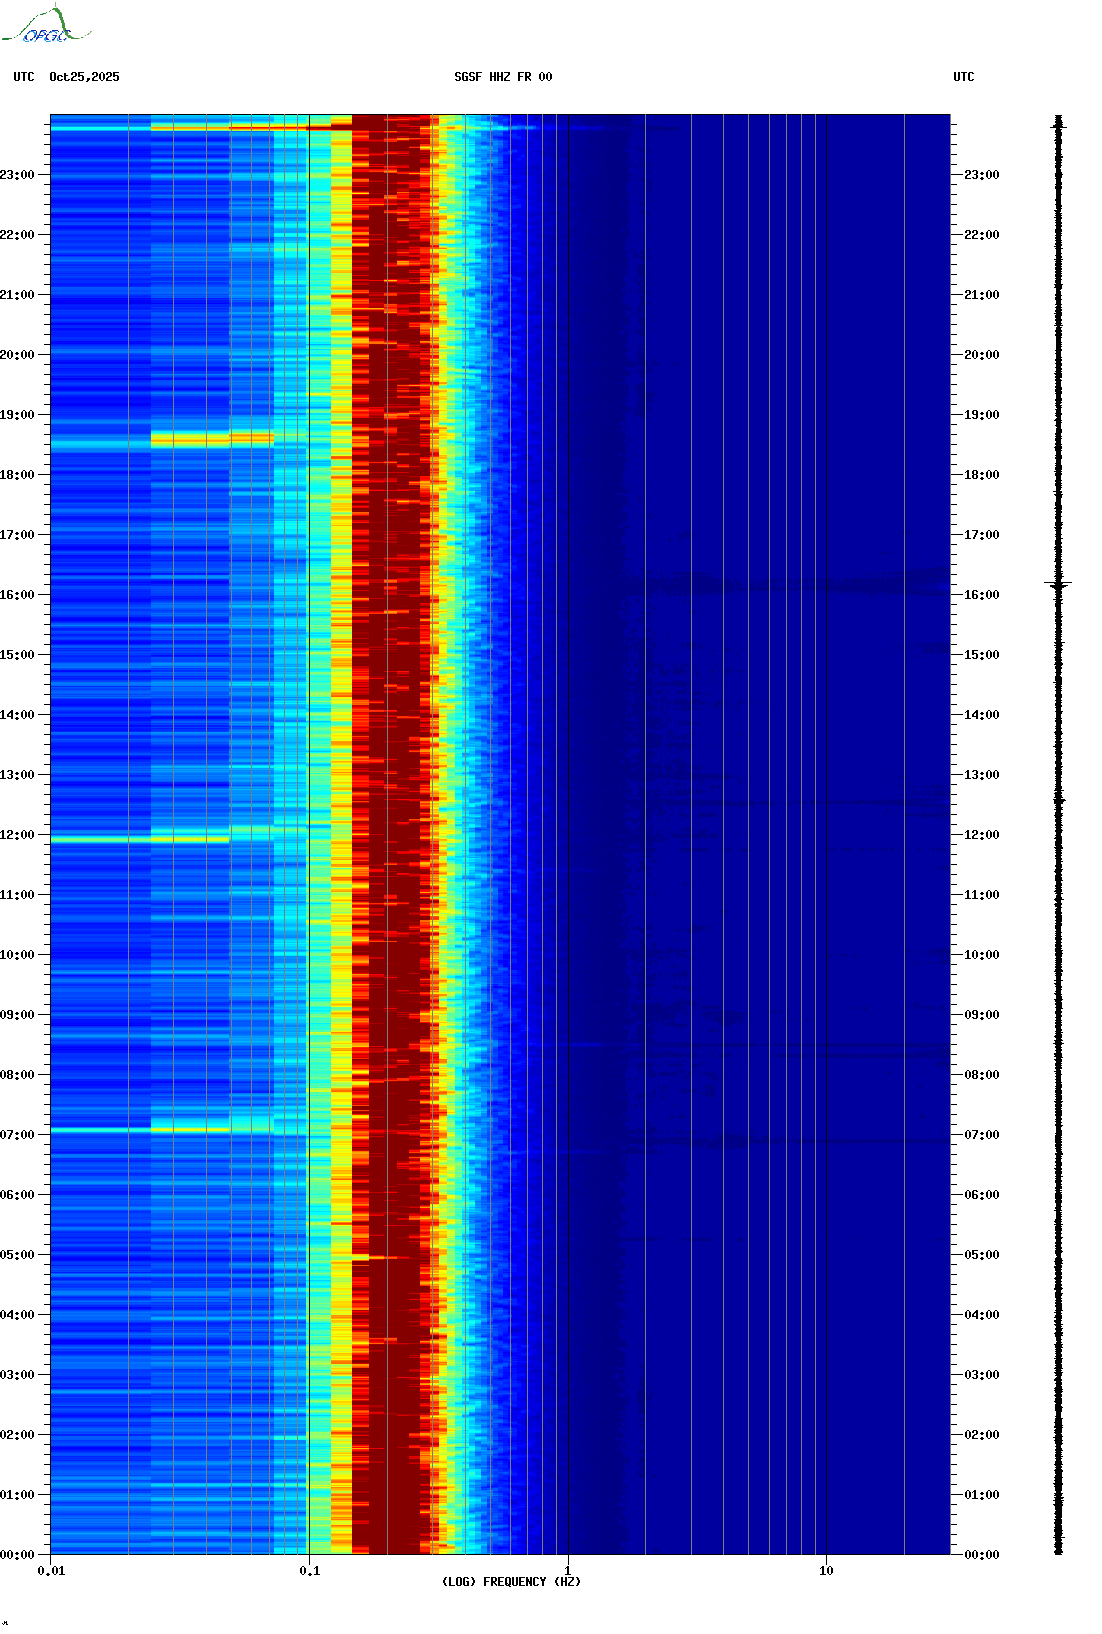Select the 12:00 time label on left axis
Screen dimensions: 1102x1634
coord(18,835)
